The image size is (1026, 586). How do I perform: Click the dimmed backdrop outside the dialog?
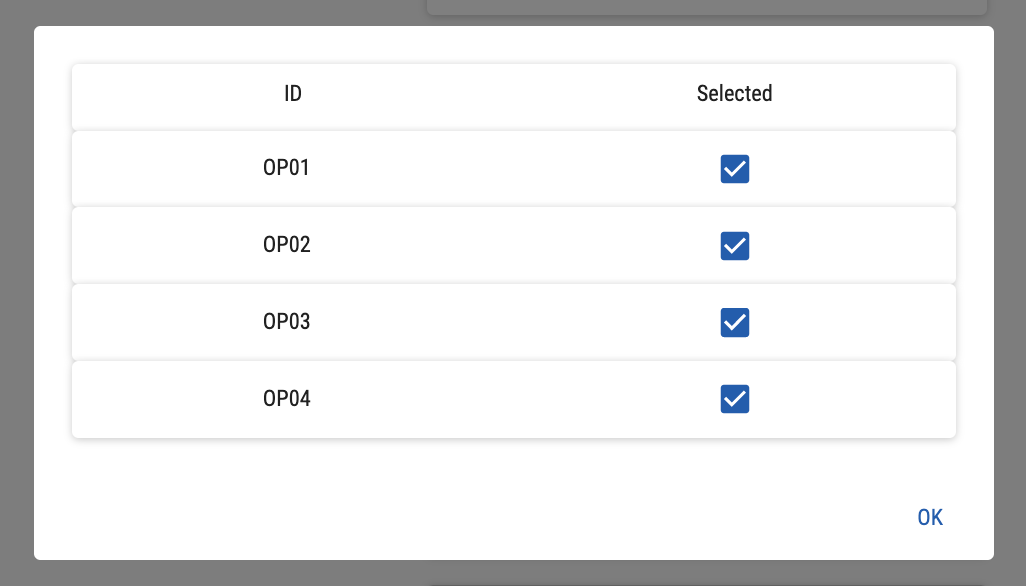pos(15,300)
